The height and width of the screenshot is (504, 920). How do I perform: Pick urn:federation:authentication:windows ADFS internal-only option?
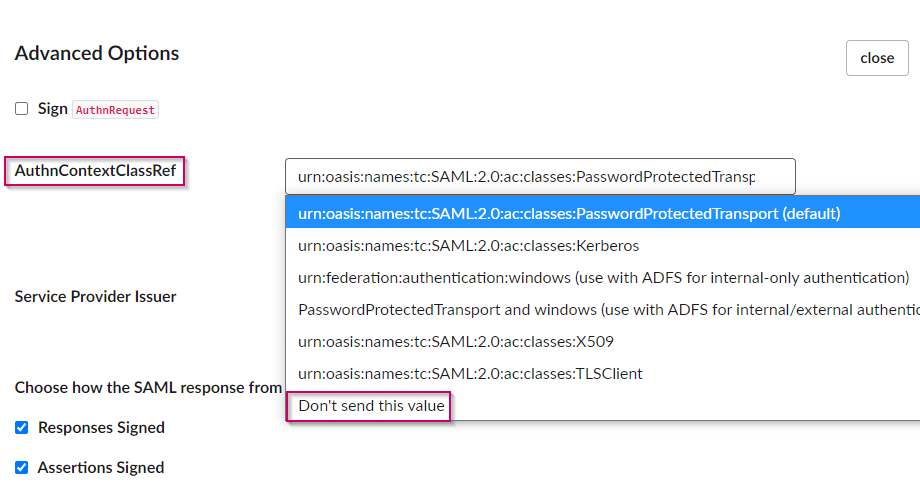[x=603, y=277]
